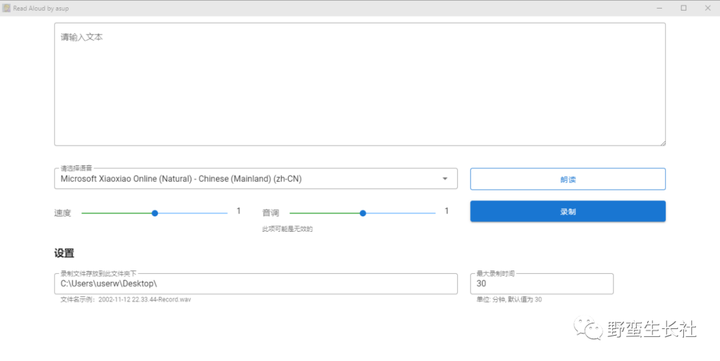This screenshot has height=361, width=720.
Task: Click the 设置 settings heading
Action: click(x=64, y=253)
